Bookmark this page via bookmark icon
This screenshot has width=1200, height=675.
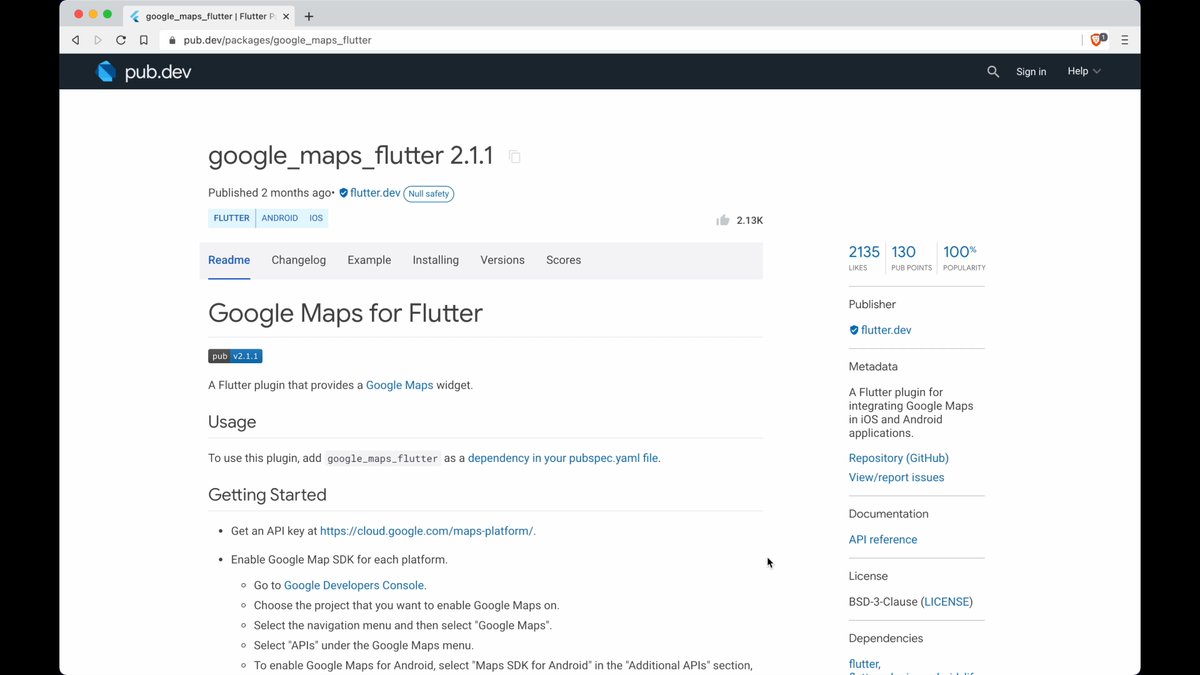point(144,40)
